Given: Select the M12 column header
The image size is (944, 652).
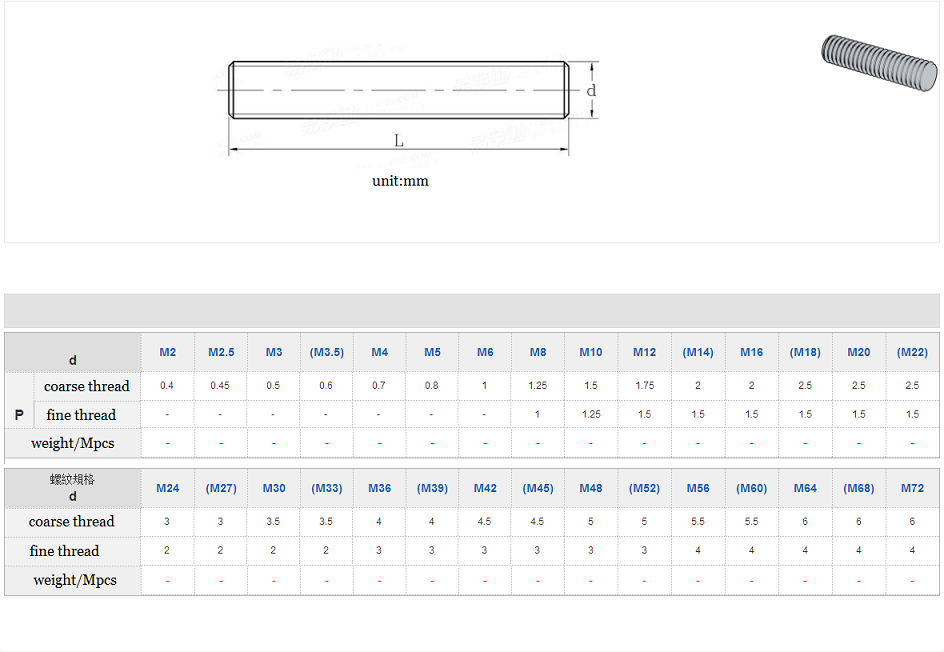Looking at the screenshot, I should pyautogui.click(x=644, y=352).
